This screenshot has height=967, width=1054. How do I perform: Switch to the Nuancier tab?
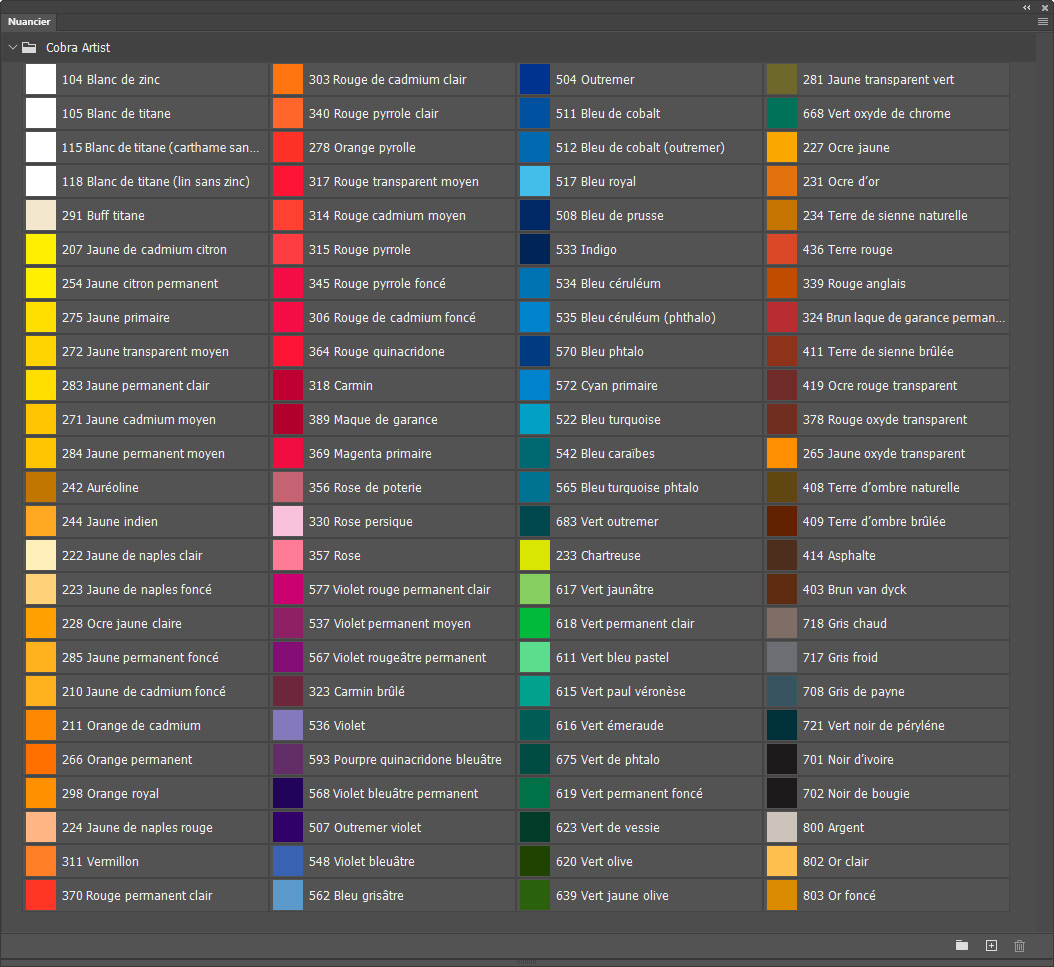coord(29,22)
